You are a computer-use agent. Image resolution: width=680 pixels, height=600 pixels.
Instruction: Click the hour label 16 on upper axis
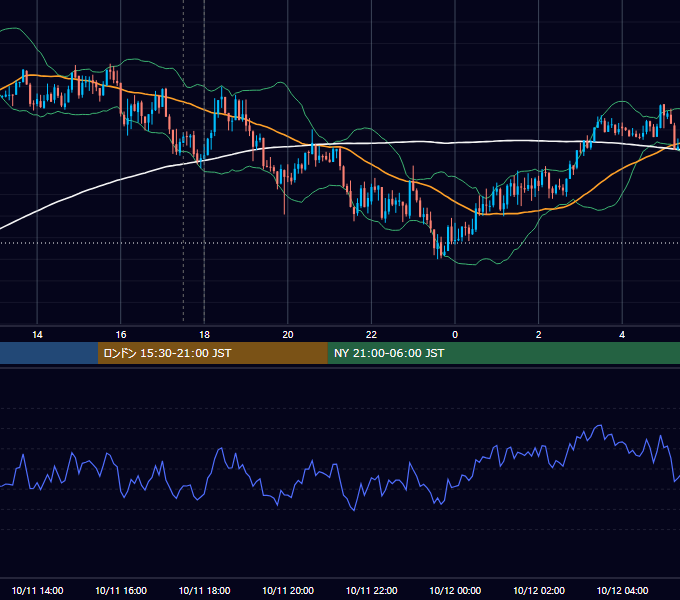coord(121,335)
